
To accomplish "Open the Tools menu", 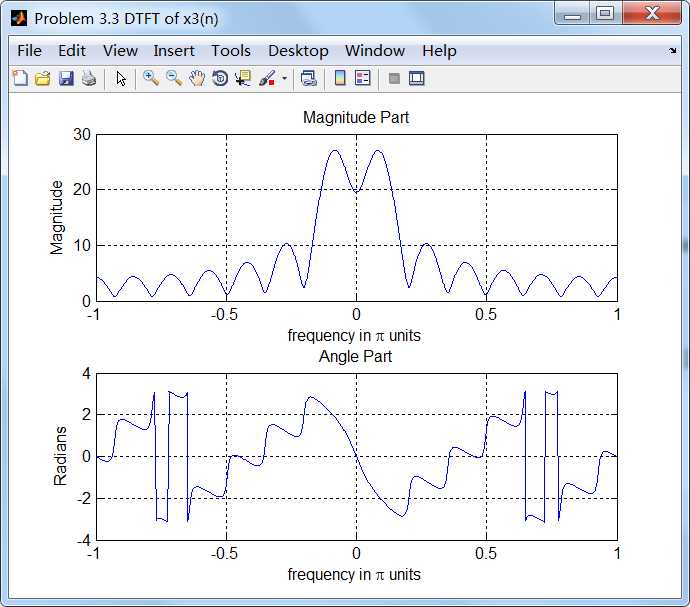I will pyautogui.click(x=231, y=51).
